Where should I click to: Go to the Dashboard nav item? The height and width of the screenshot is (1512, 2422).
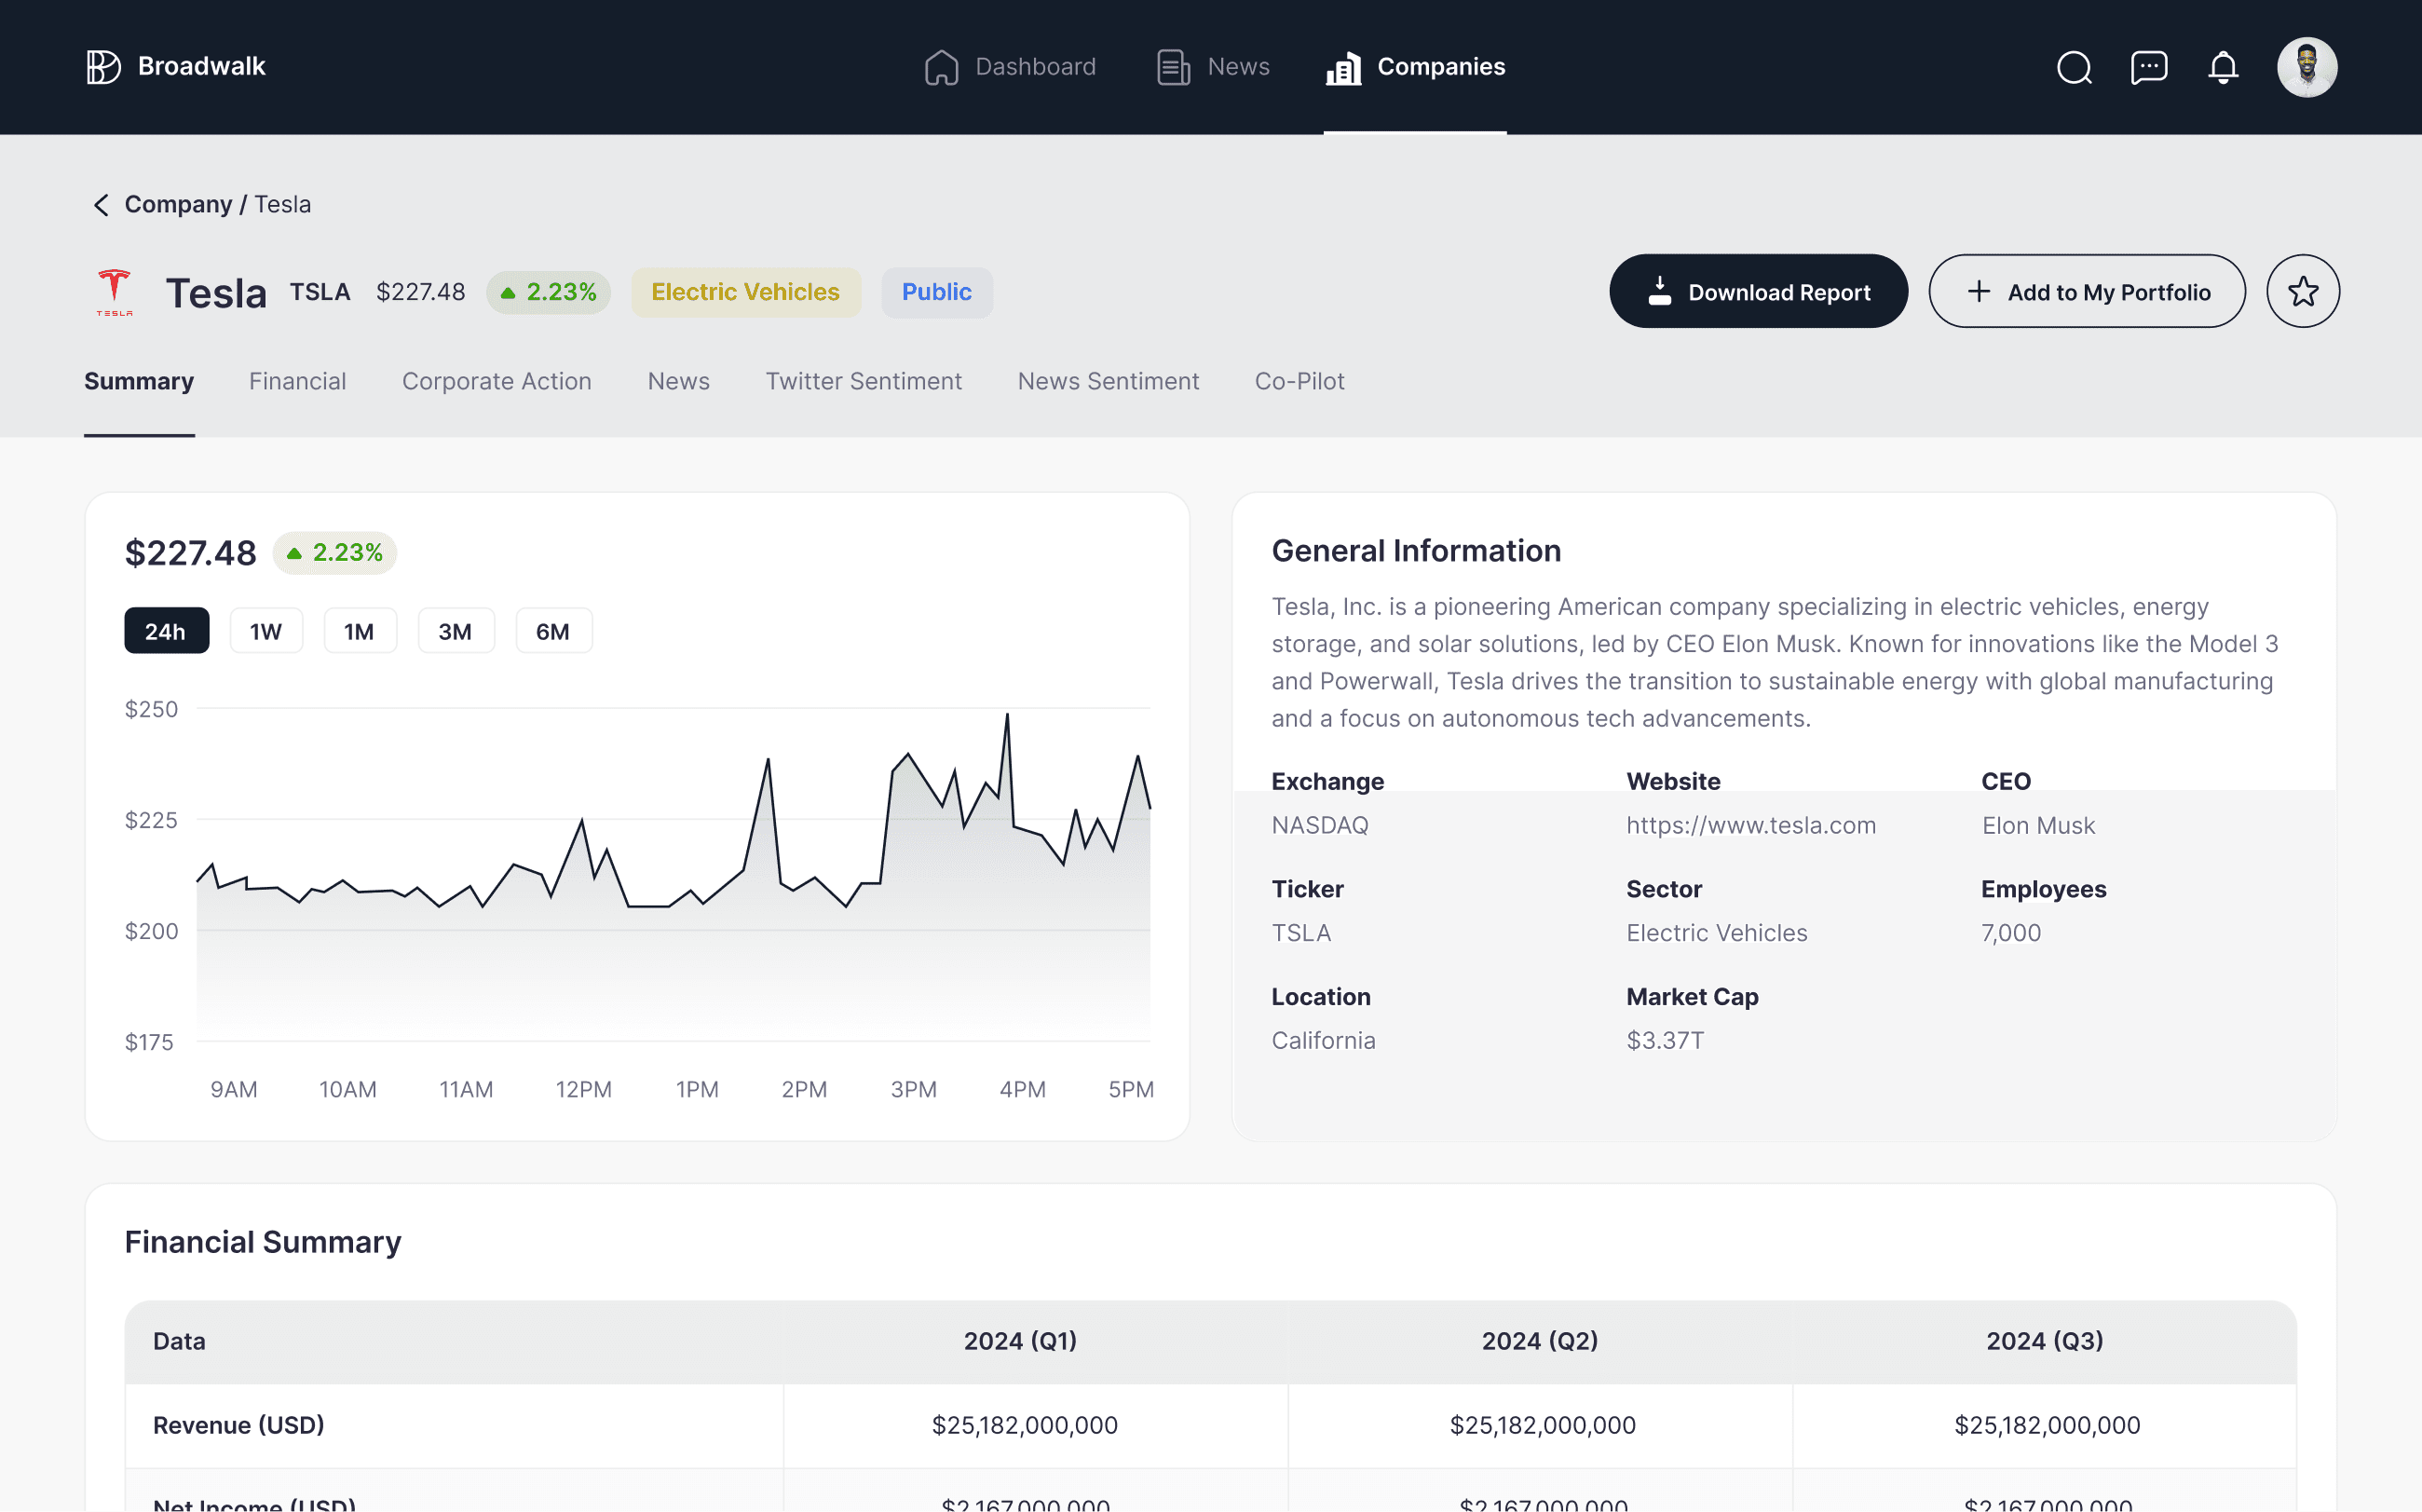point(1010,67)
